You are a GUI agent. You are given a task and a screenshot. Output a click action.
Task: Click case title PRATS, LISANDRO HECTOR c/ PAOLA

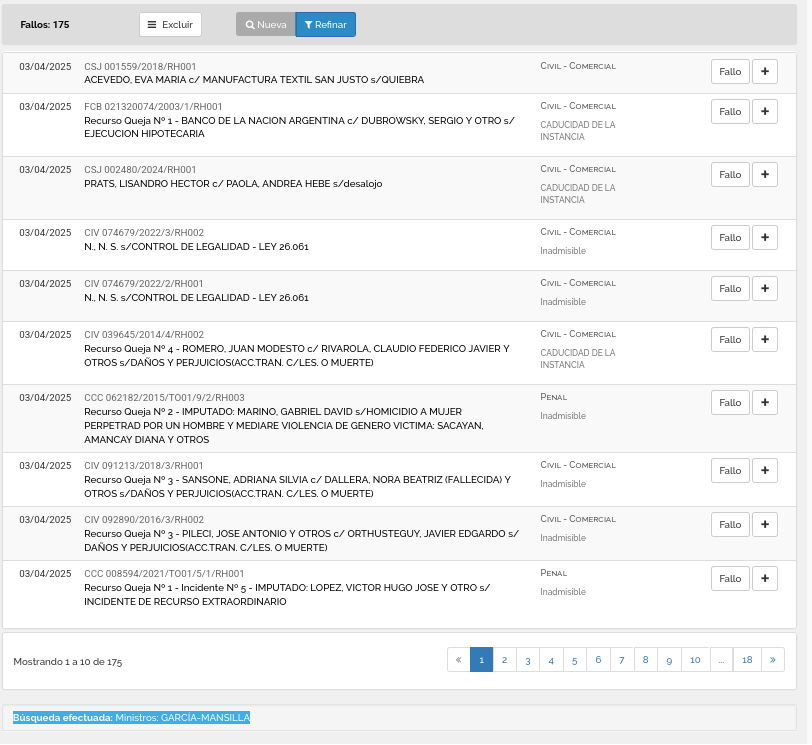pyautogui.click(x=233, y=184)
